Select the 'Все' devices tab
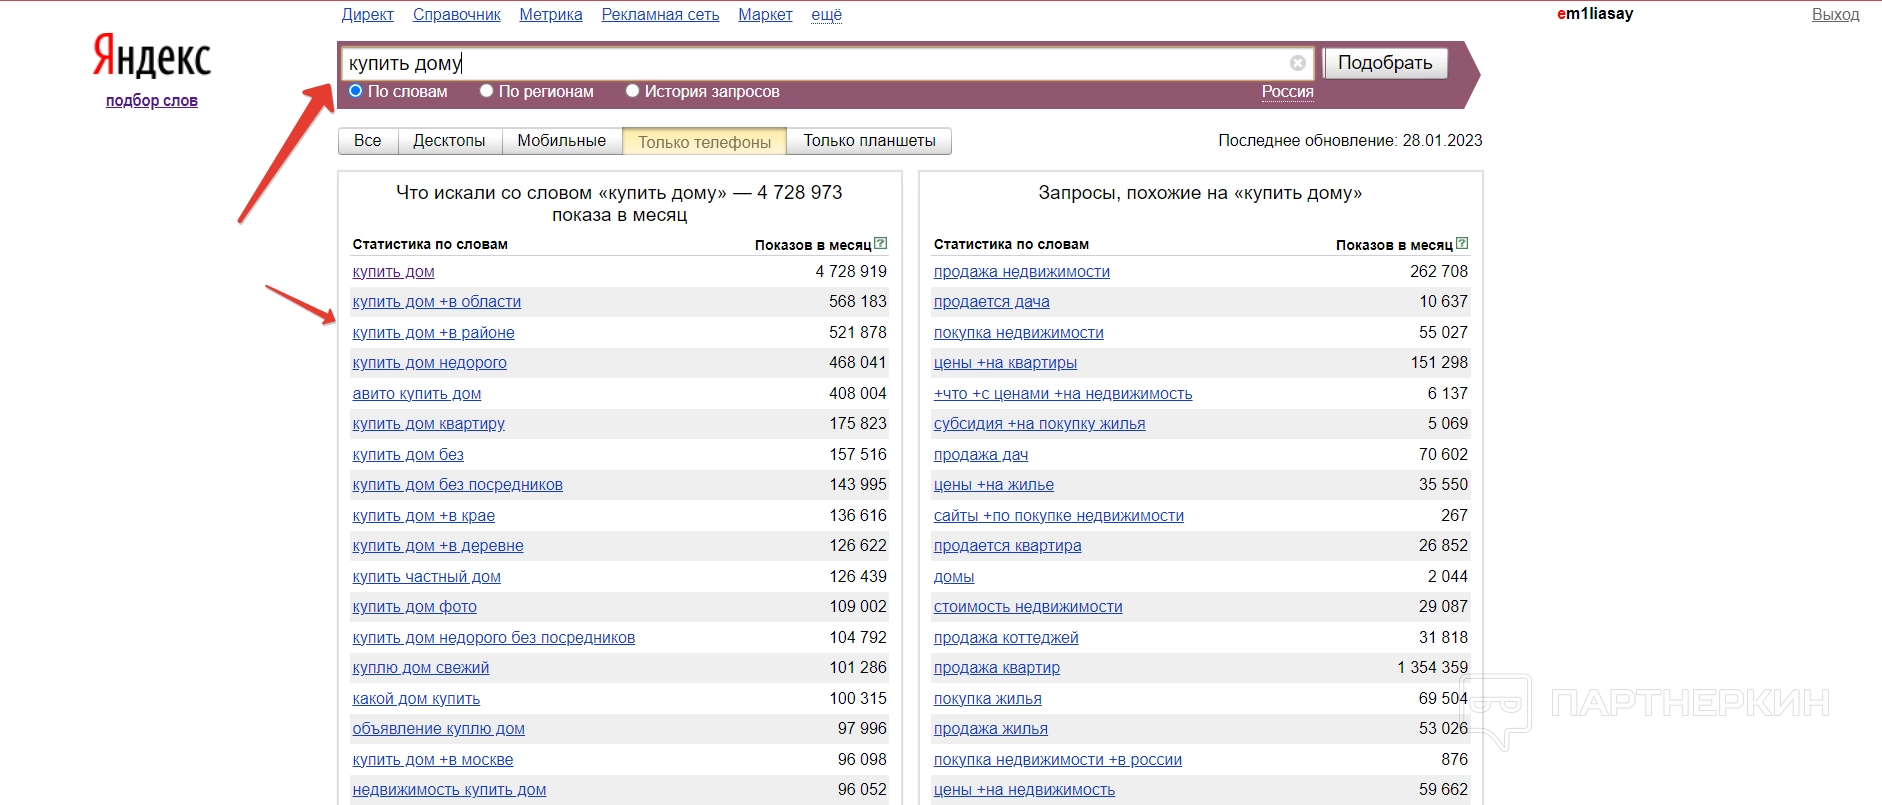The image size is (1882, 805). pos(367,141)
